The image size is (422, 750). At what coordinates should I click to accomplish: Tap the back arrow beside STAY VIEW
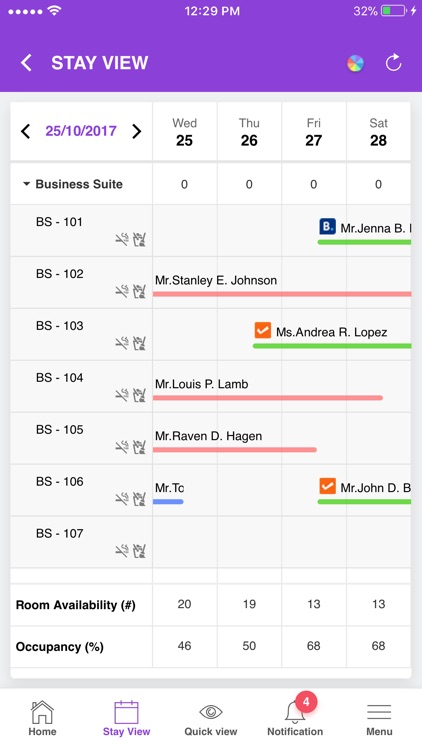point(26,63)
